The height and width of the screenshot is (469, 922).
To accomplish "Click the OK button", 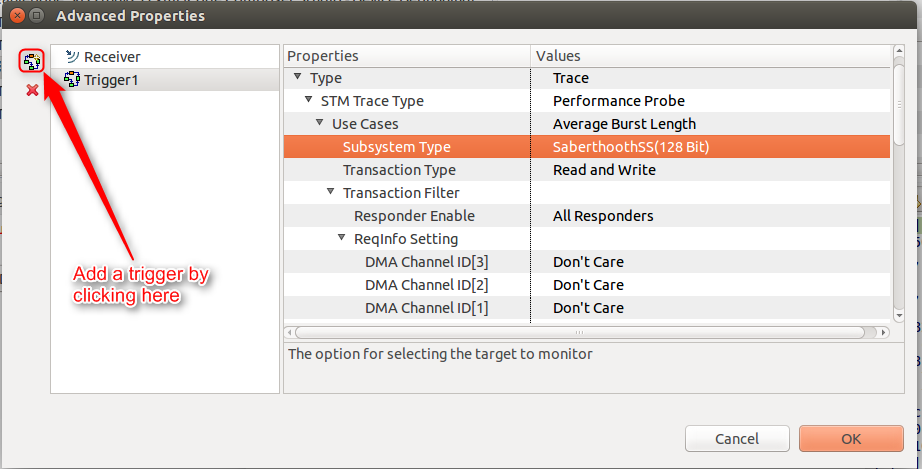I will pos(851,438).
